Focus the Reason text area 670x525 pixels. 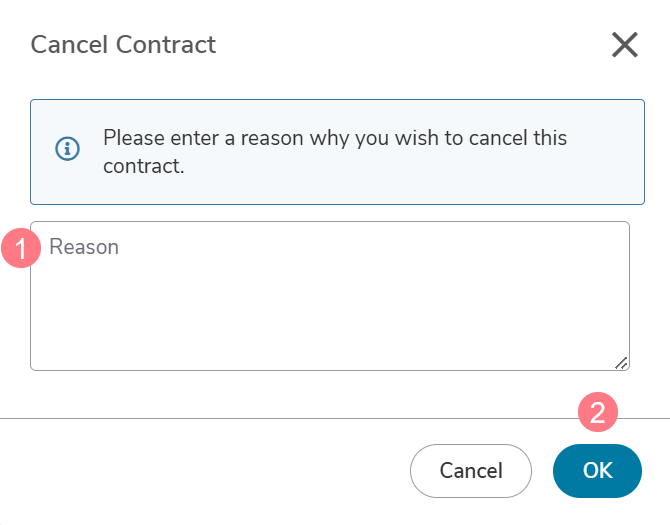pos(329,296)
